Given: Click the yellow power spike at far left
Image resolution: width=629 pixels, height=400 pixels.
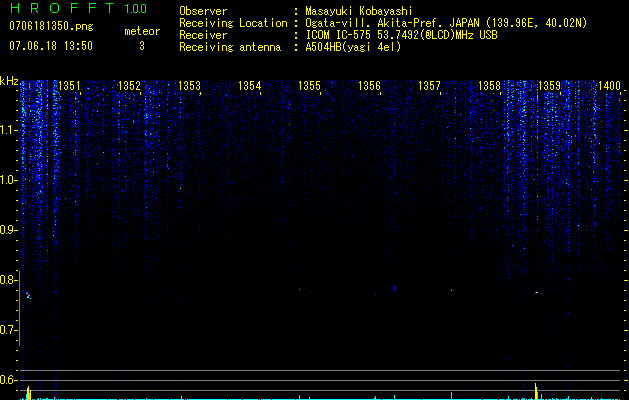Looking at the screenshot, I should (x=28, y=393).
